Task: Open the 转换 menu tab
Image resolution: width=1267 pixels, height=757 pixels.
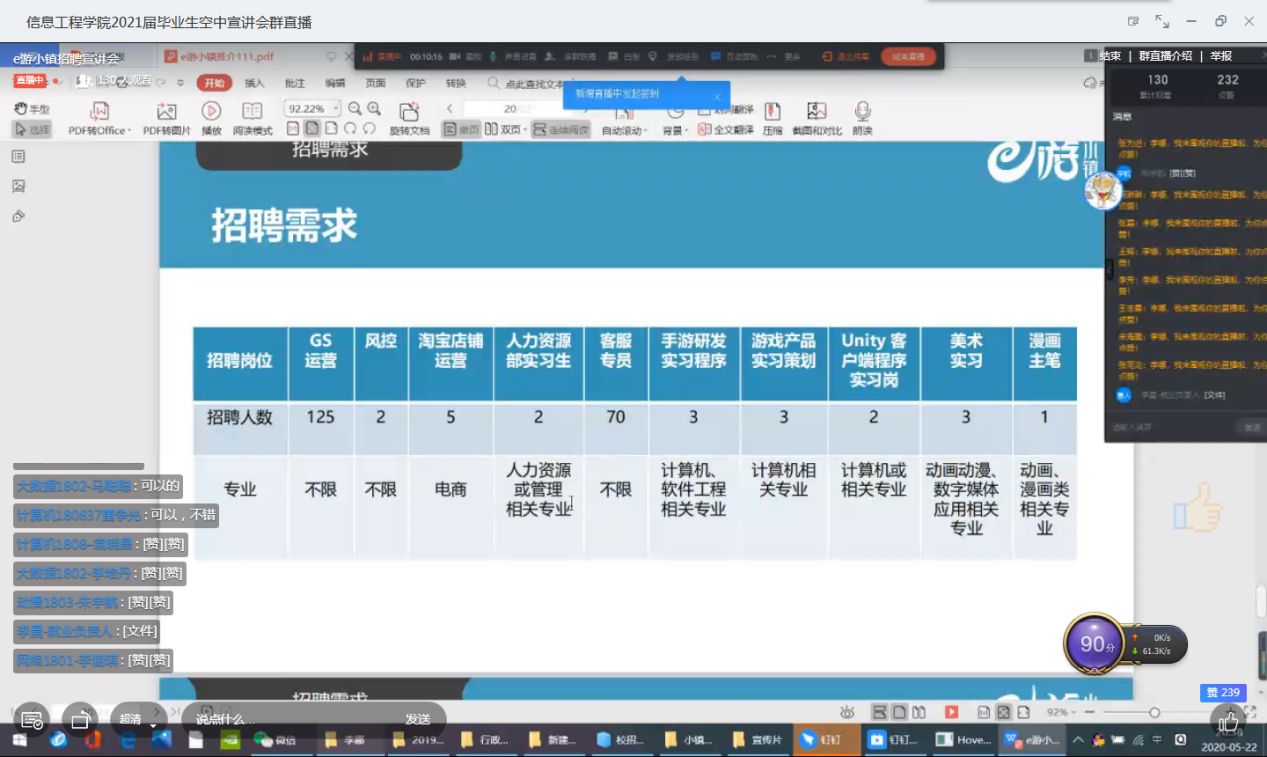Action: 456,83
